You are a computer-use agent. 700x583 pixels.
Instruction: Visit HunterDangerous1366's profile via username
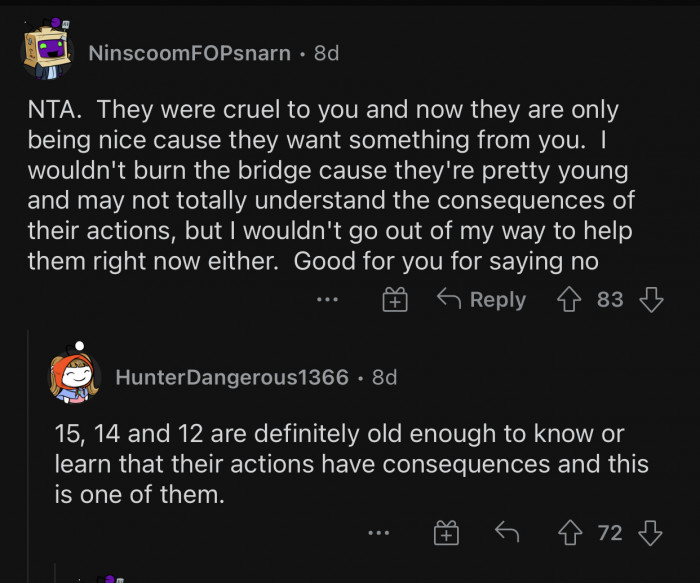[x=232, y=377]
